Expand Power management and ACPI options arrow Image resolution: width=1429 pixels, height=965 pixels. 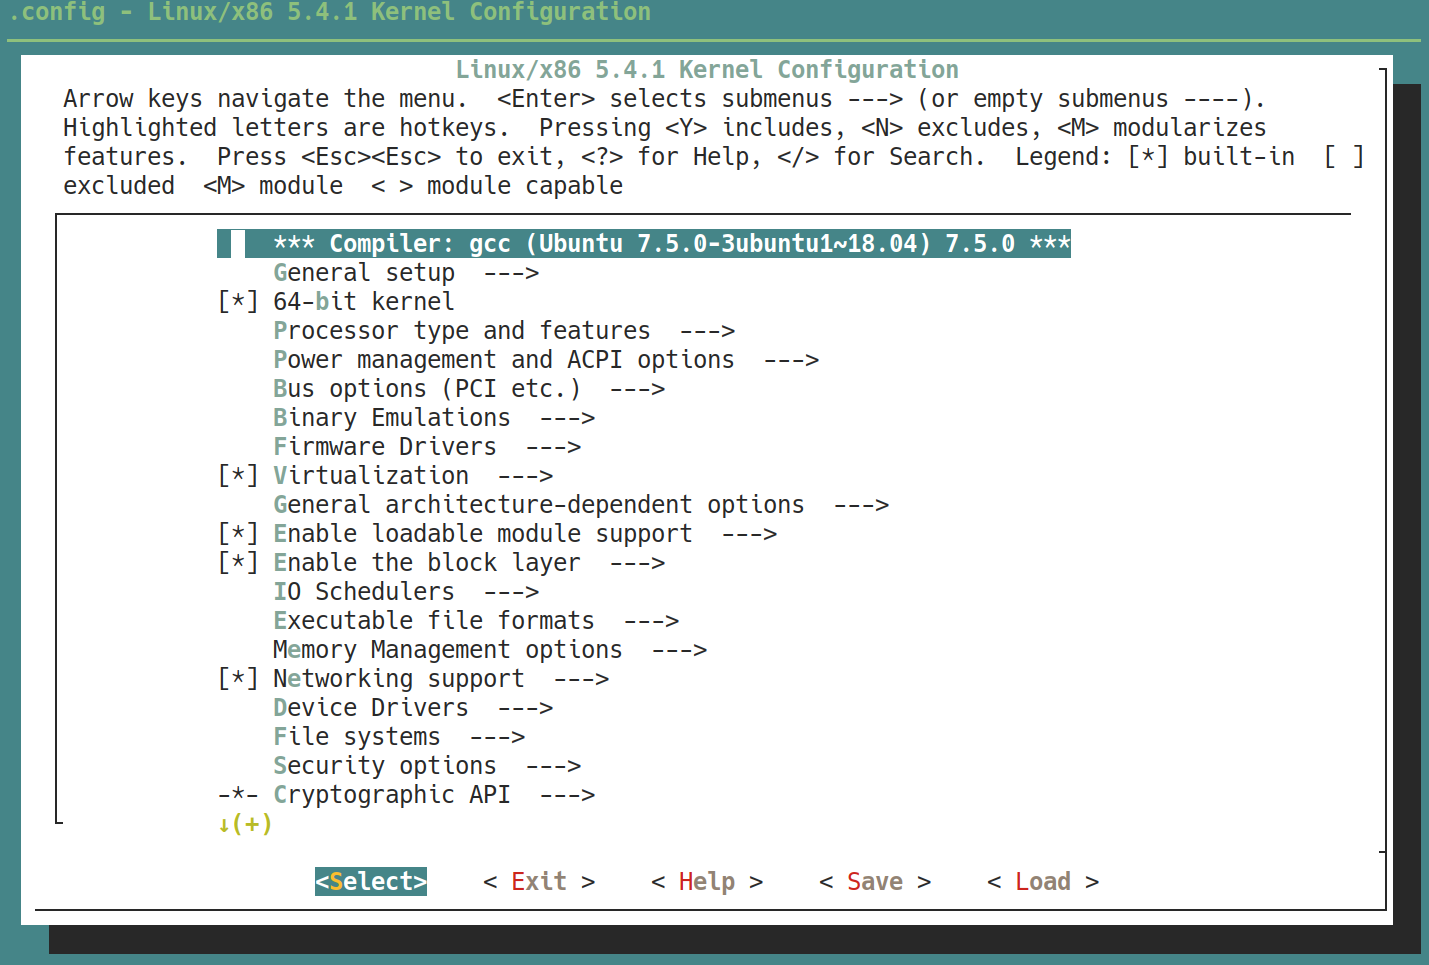point(791,360)
